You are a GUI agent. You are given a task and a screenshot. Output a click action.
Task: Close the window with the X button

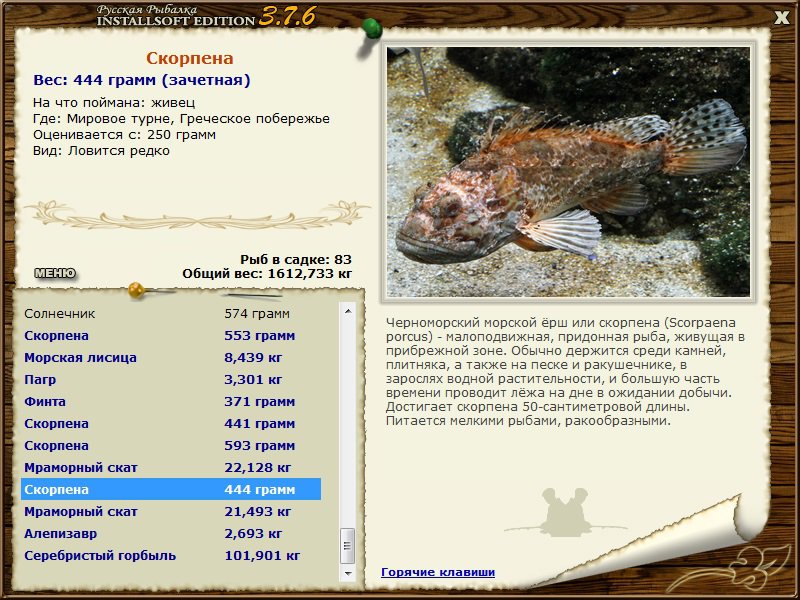click(782, 18)
